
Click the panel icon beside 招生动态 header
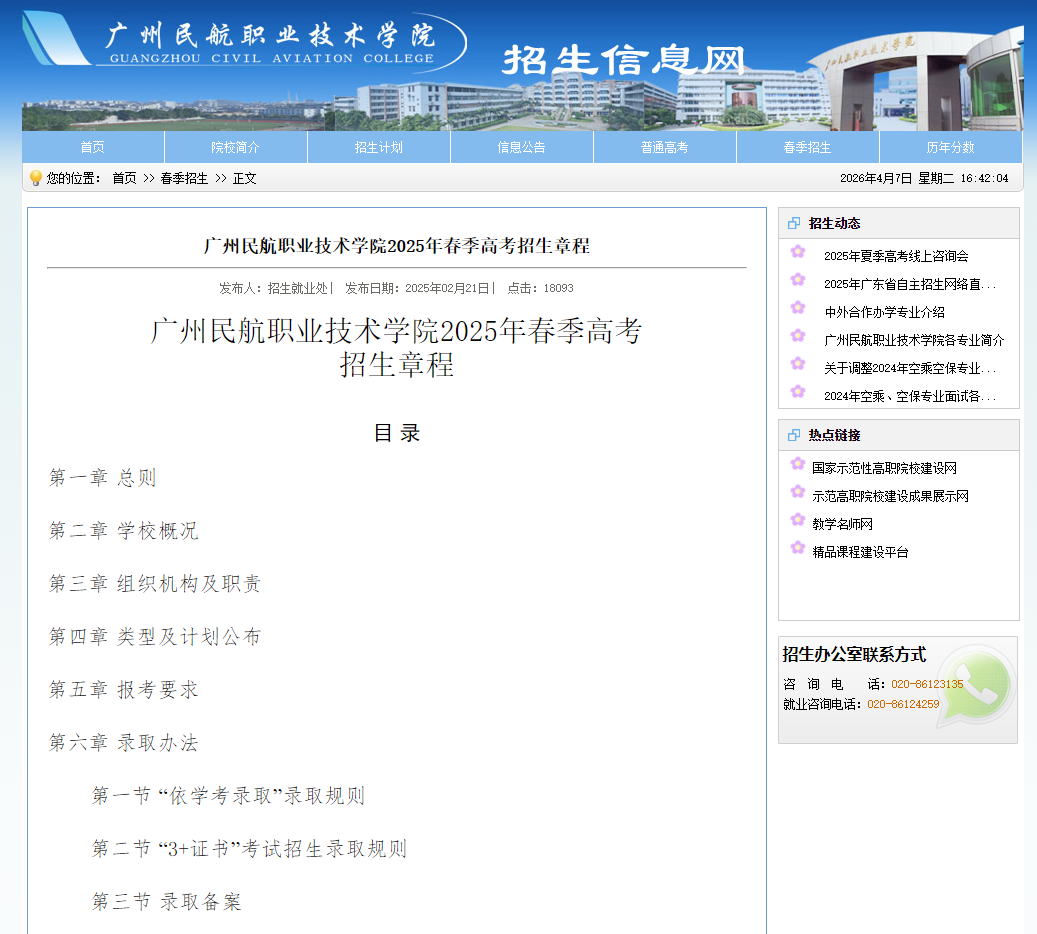coord(793,223)
